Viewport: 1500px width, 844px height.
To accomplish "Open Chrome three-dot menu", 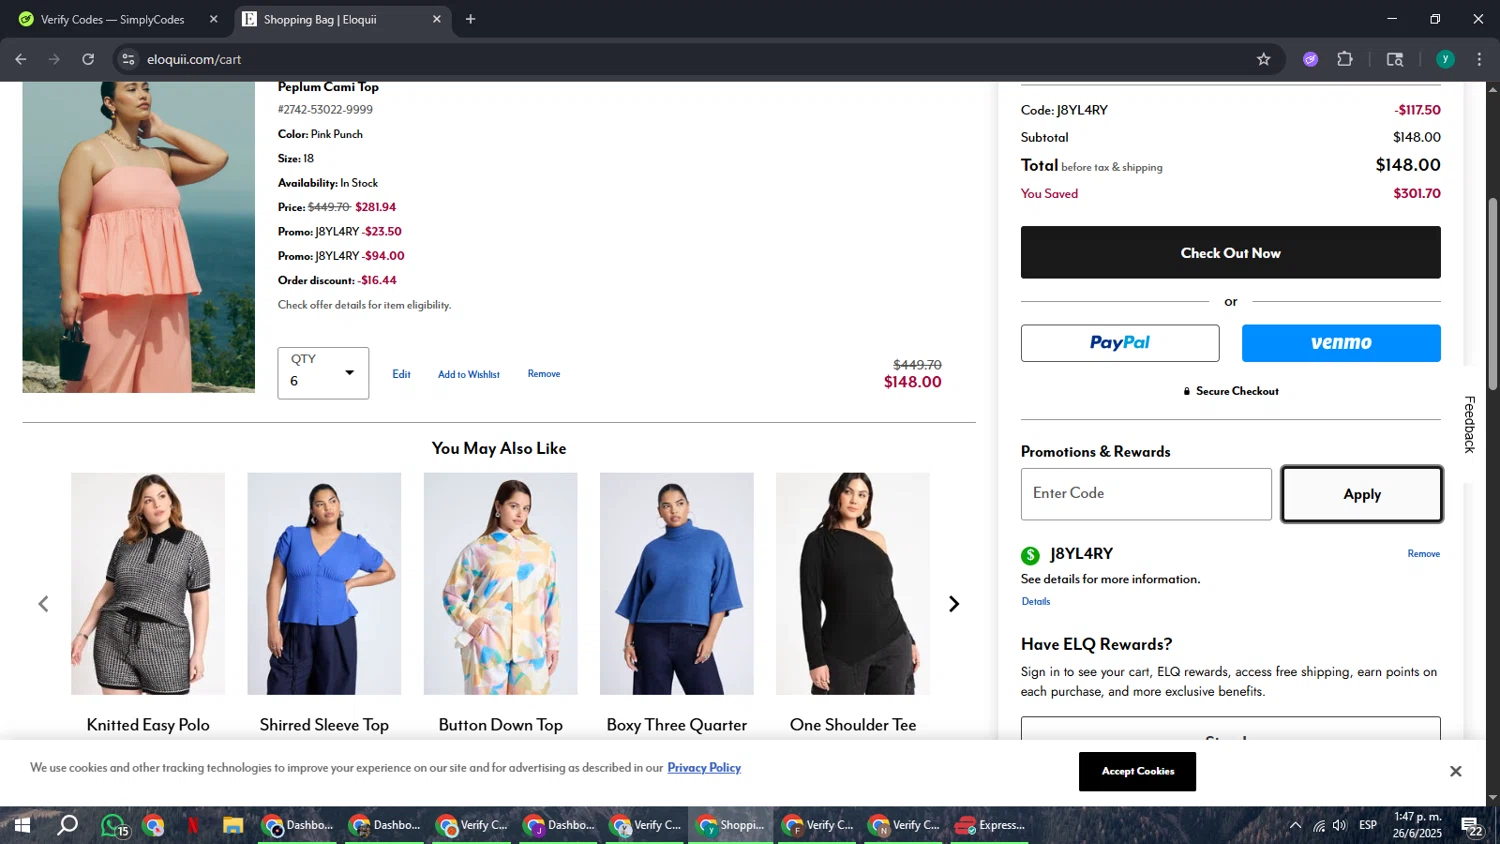I will 1480,59.
